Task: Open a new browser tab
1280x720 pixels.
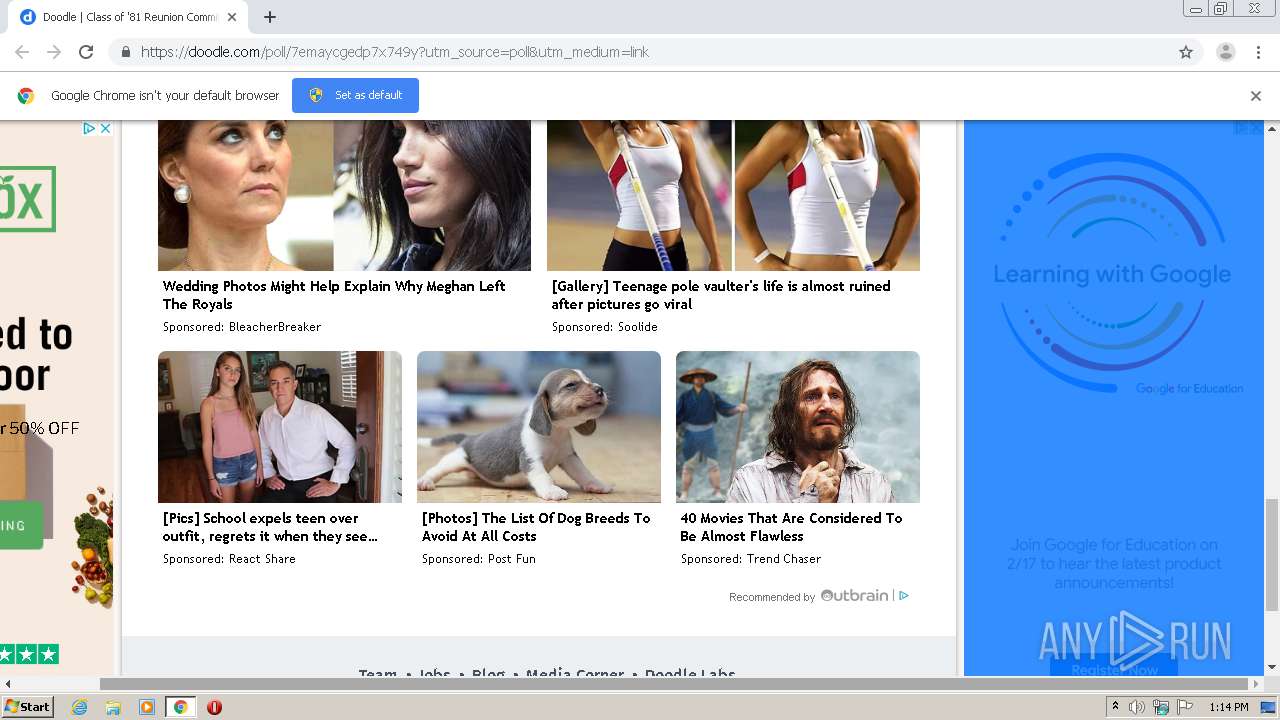Action: 270,17
